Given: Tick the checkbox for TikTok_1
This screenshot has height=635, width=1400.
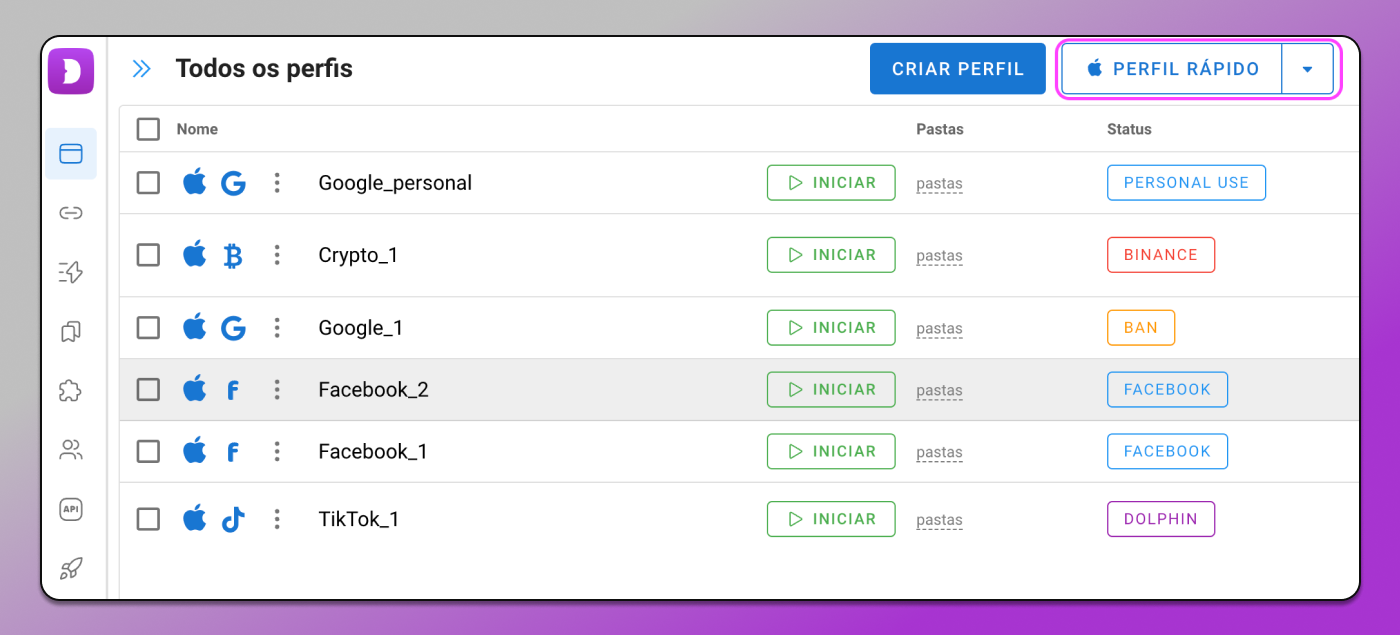Looking at the screenshot, I should (148, 519).
